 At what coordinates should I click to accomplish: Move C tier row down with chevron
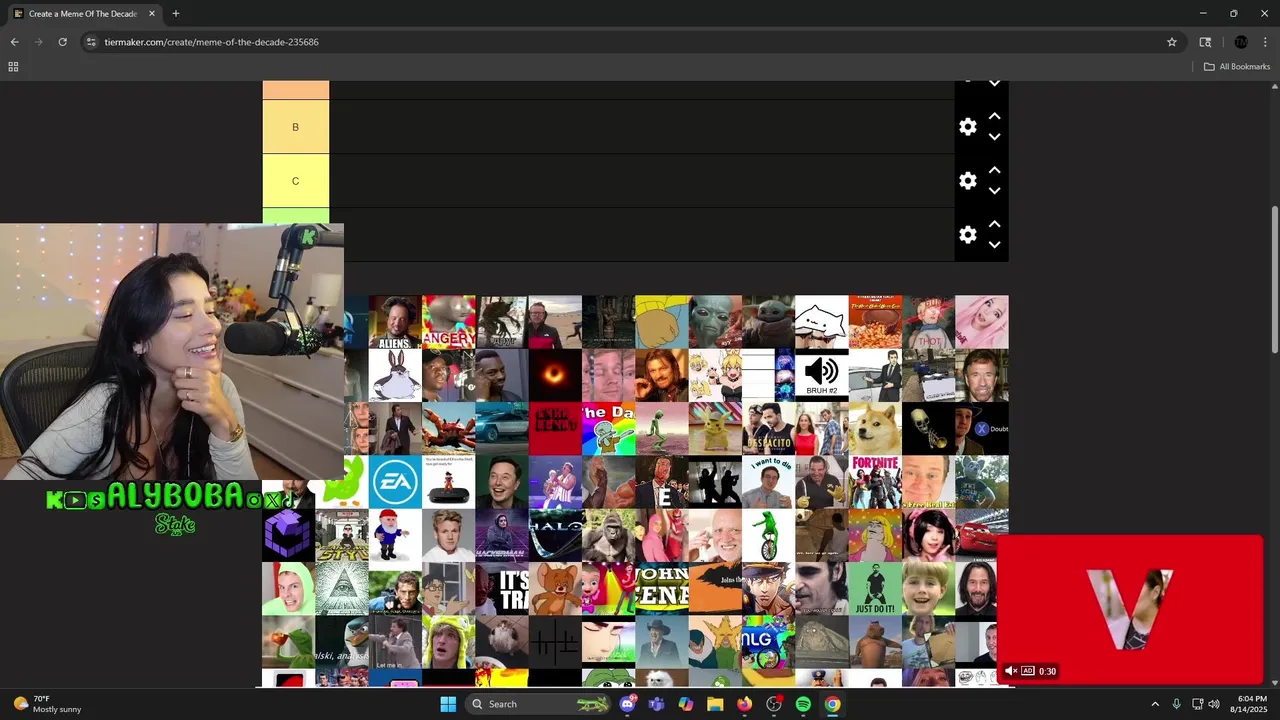coord(994,191)
